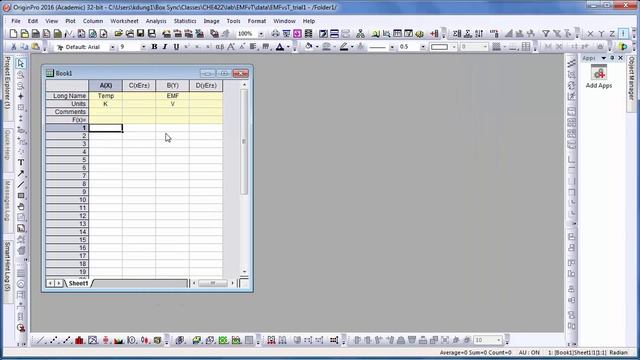The image size is (640, 360).
Task: Click the Statistics on Columns sigma icon
Action: [x=457, y=34]
